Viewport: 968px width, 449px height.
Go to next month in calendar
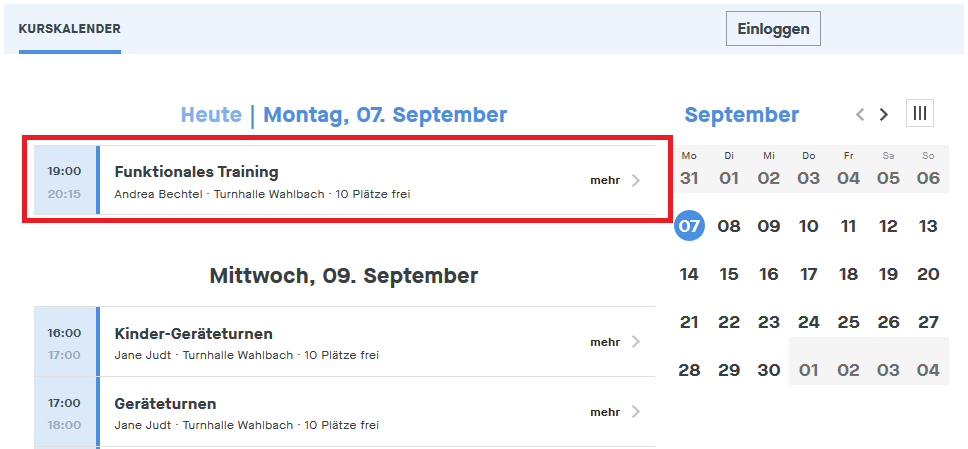point(884,115)
